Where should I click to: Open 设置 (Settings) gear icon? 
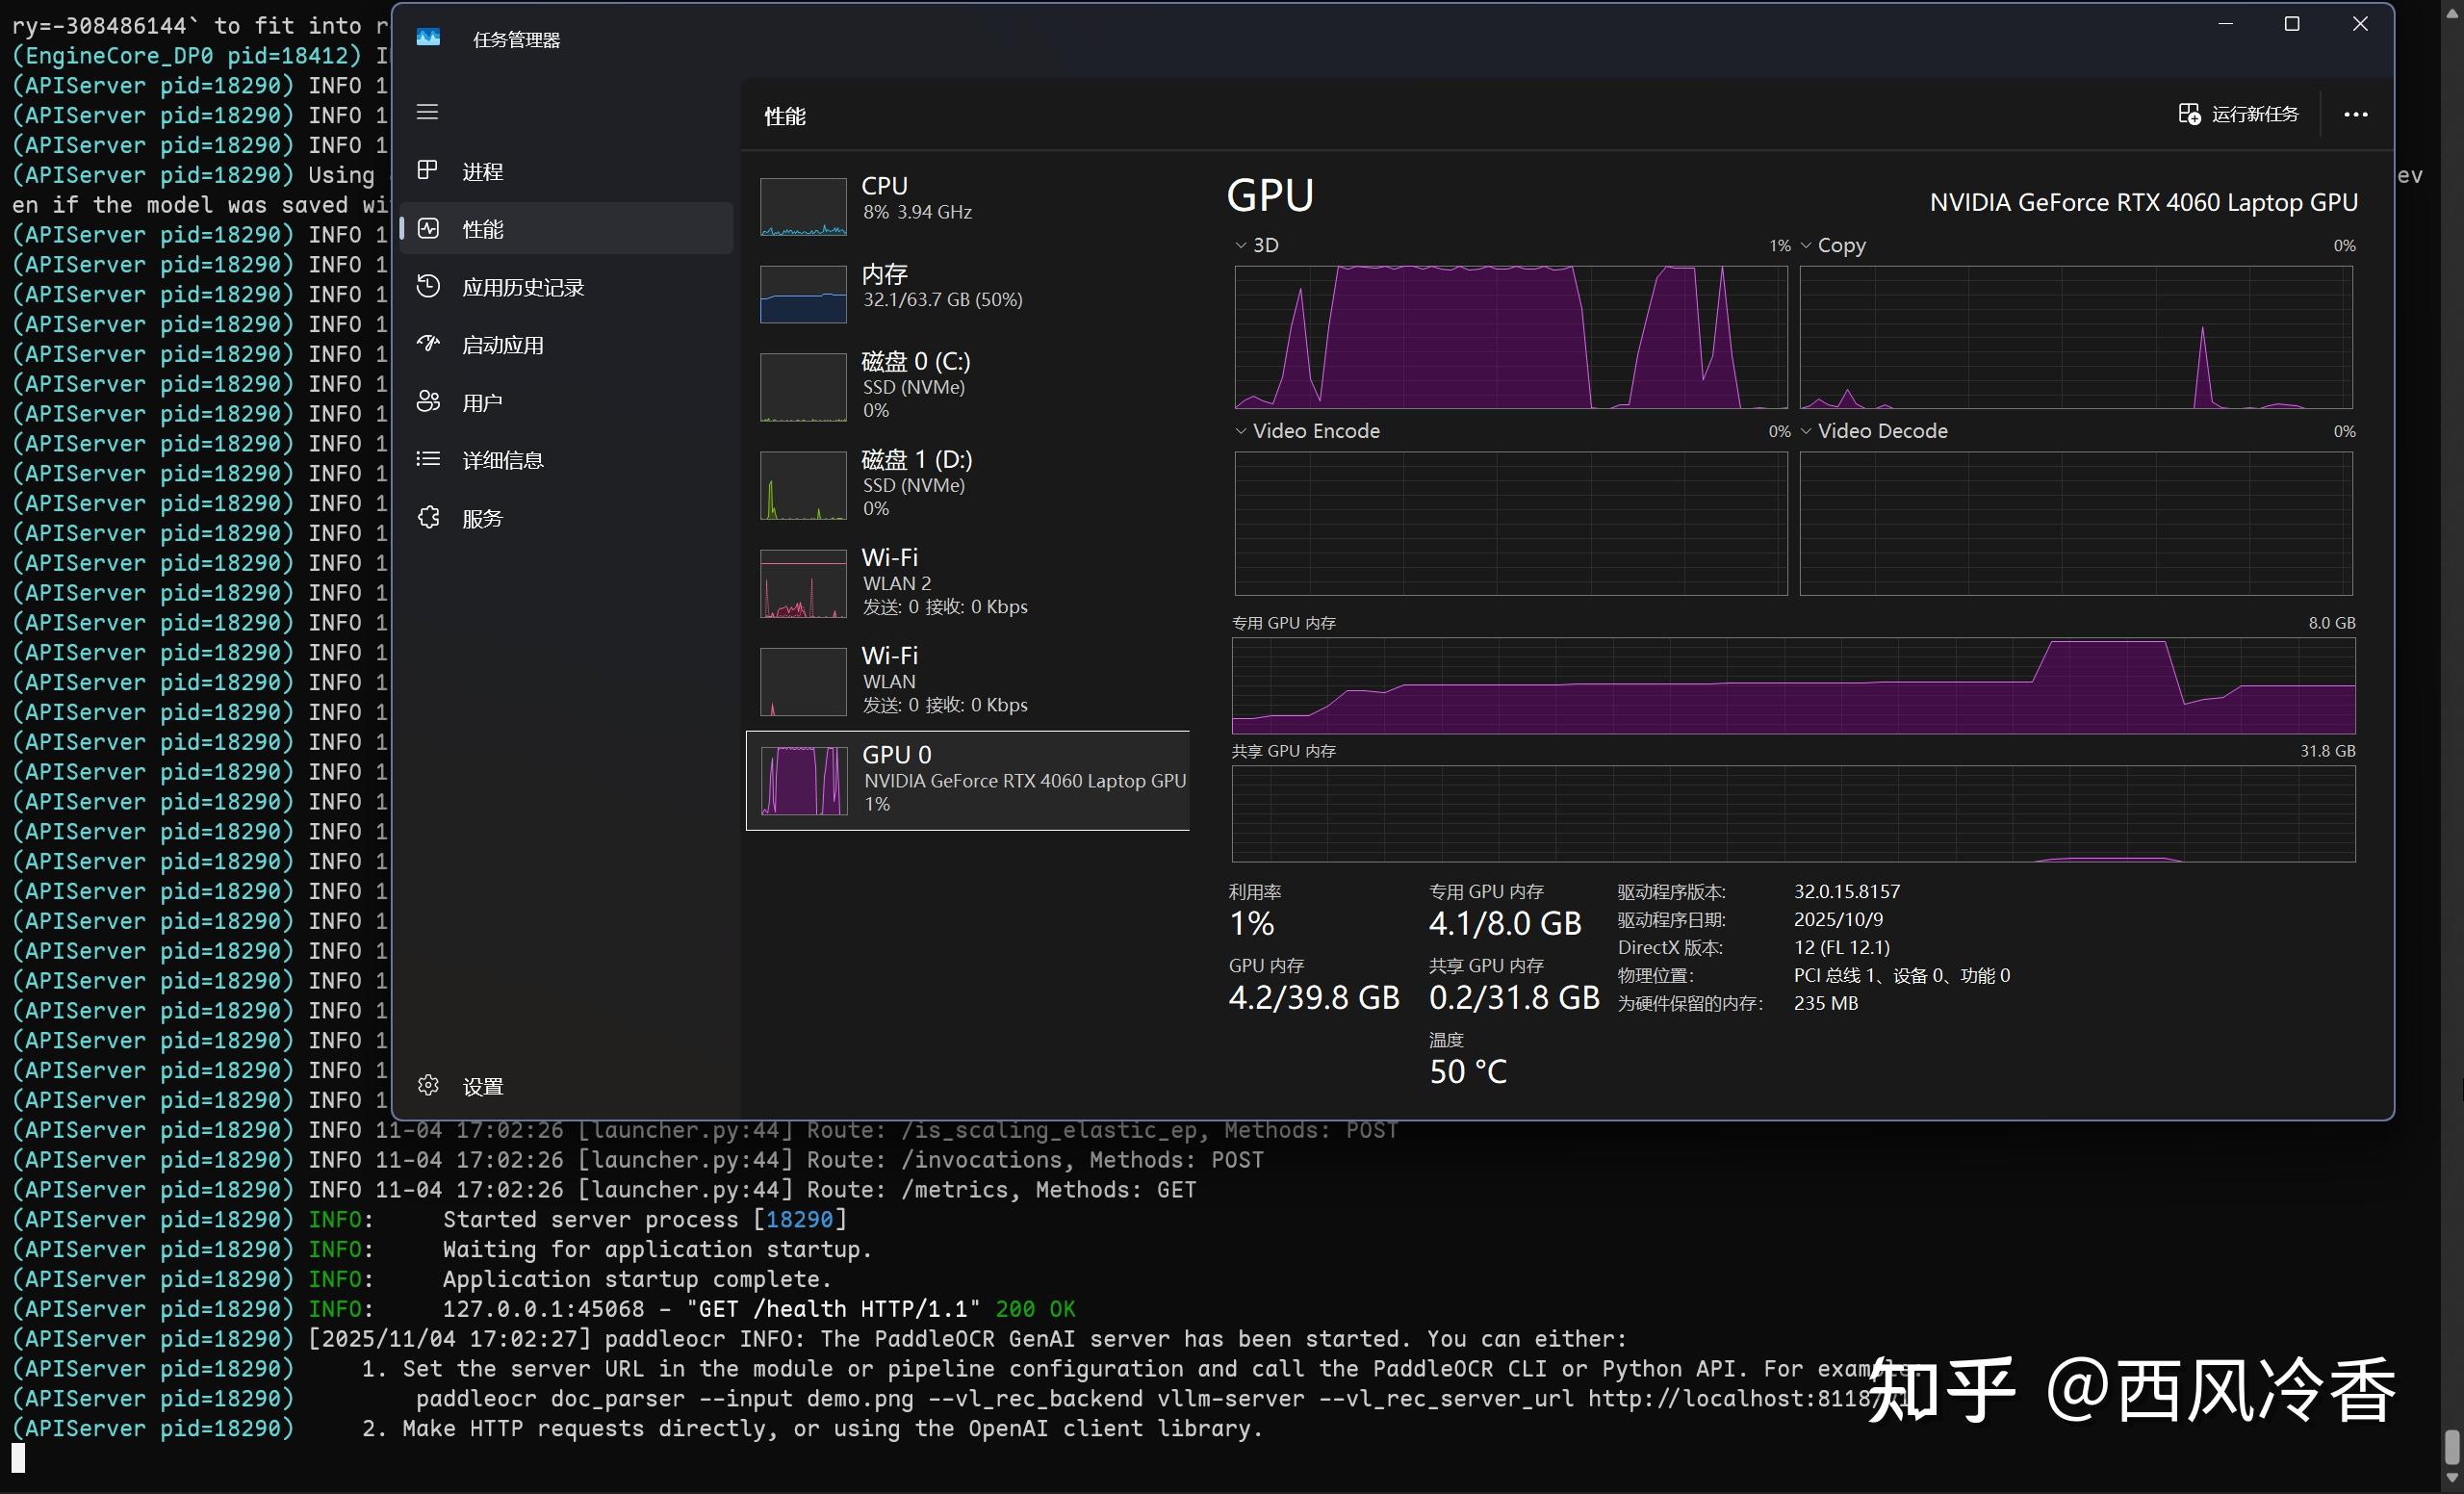coord(428,1086)
